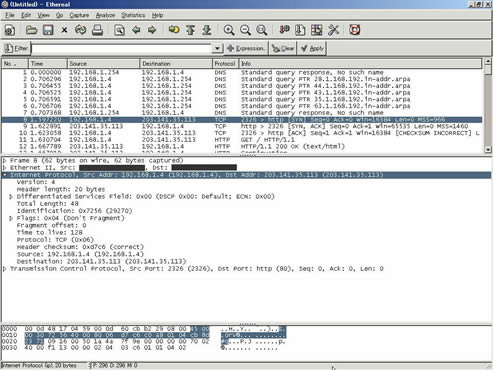Close the capture file using X icon
493x370 pixels.
(64, 30)
